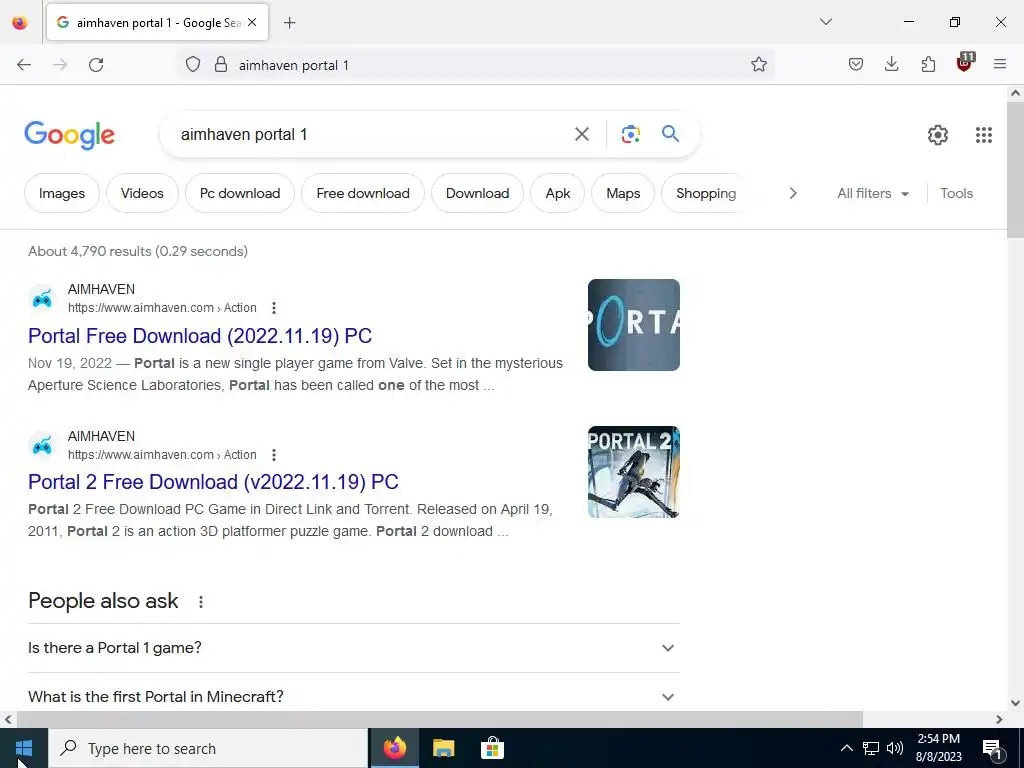Image resolution: width=1024 pixels, height=768 pixels.
Task: Select the Pc download filter chip
Action: tap(240, 193)
